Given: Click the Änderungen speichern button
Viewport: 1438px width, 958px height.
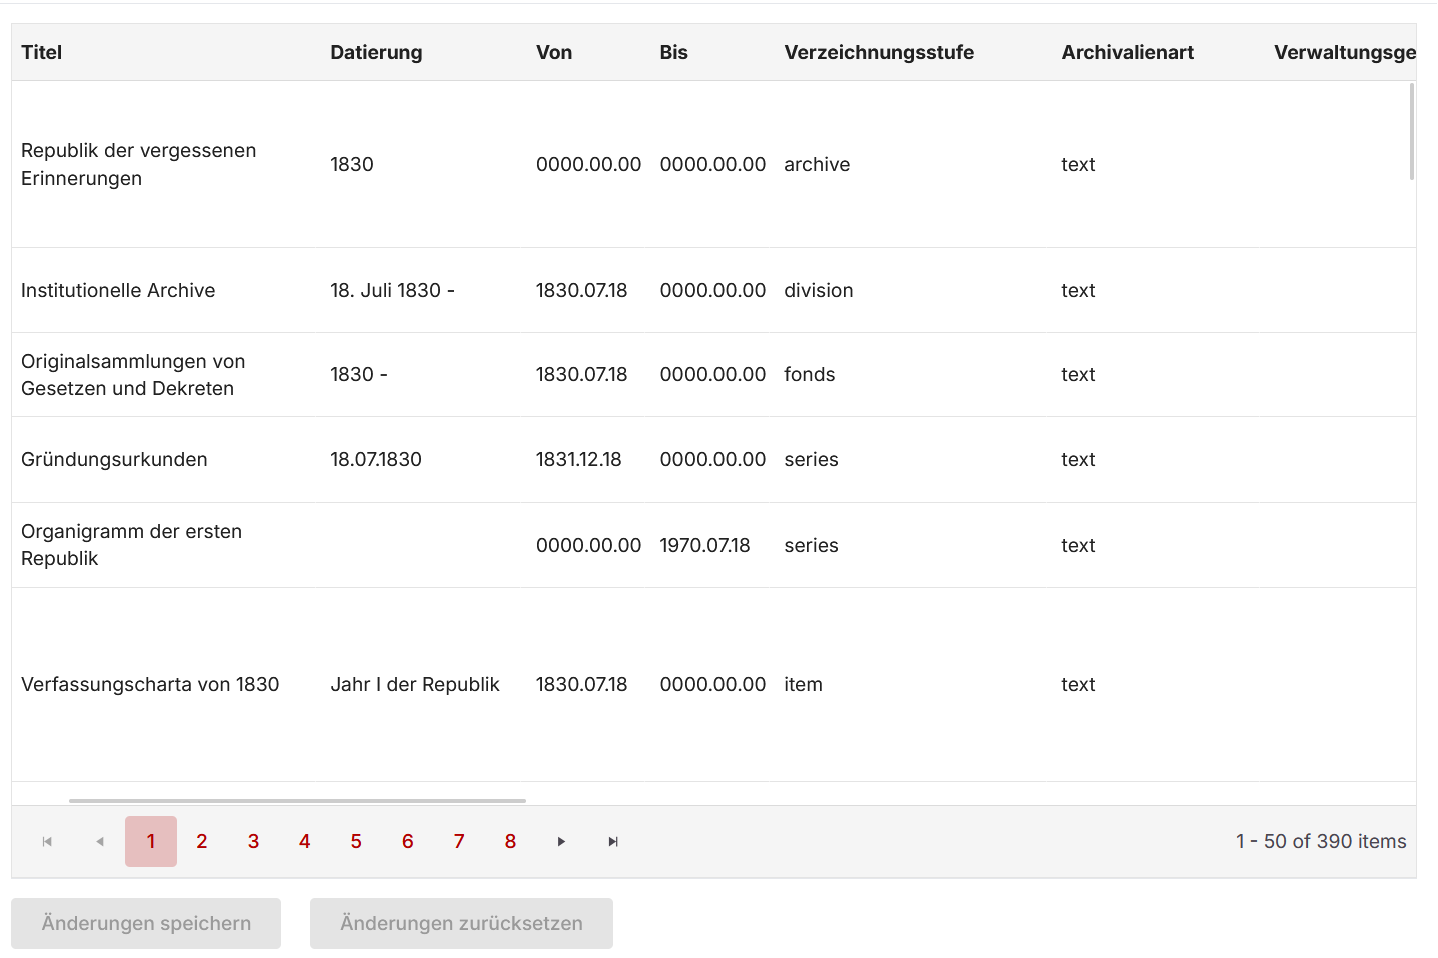Looking at the screenshot, I should [145, 923].
